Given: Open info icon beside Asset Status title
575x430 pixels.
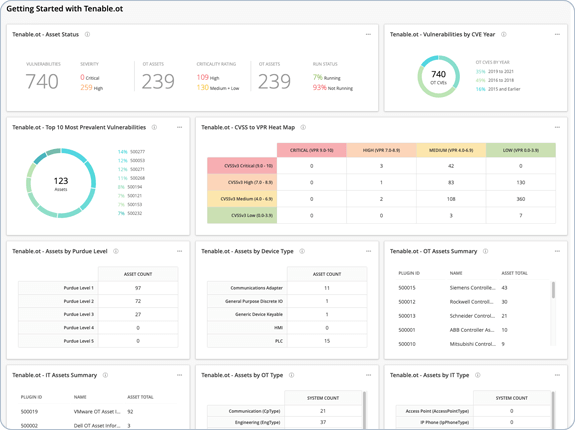Looking at the screenshot, I should (87, 34).
